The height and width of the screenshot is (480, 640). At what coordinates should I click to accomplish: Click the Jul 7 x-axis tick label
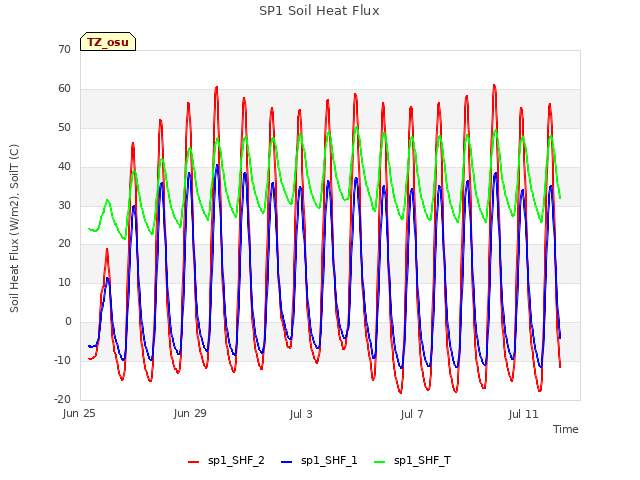pyautogui.click(x=412, y=414)
